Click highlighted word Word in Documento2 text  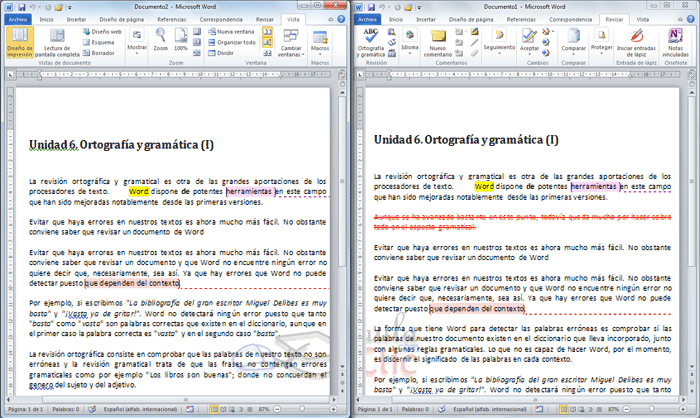(x=138, y=192)
